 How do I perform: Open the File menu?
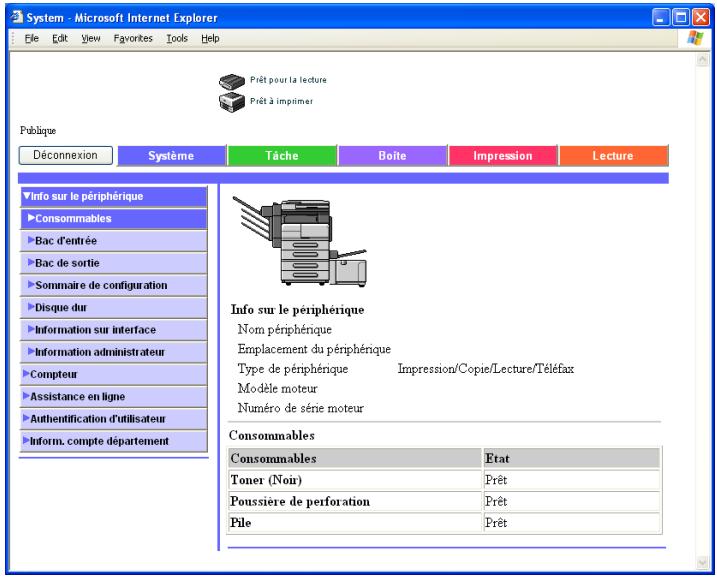[32, 38]
